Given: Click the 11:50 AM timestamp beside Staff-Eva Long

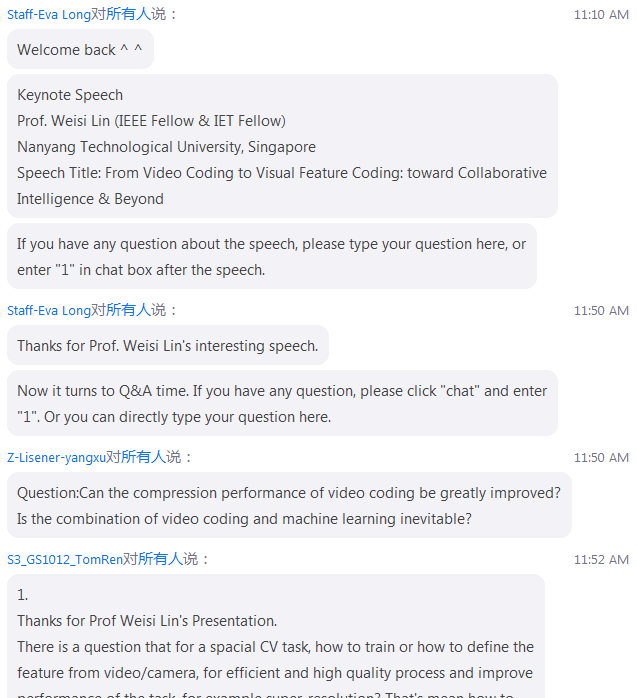Looking at the screenshot, I should (601, 311).
